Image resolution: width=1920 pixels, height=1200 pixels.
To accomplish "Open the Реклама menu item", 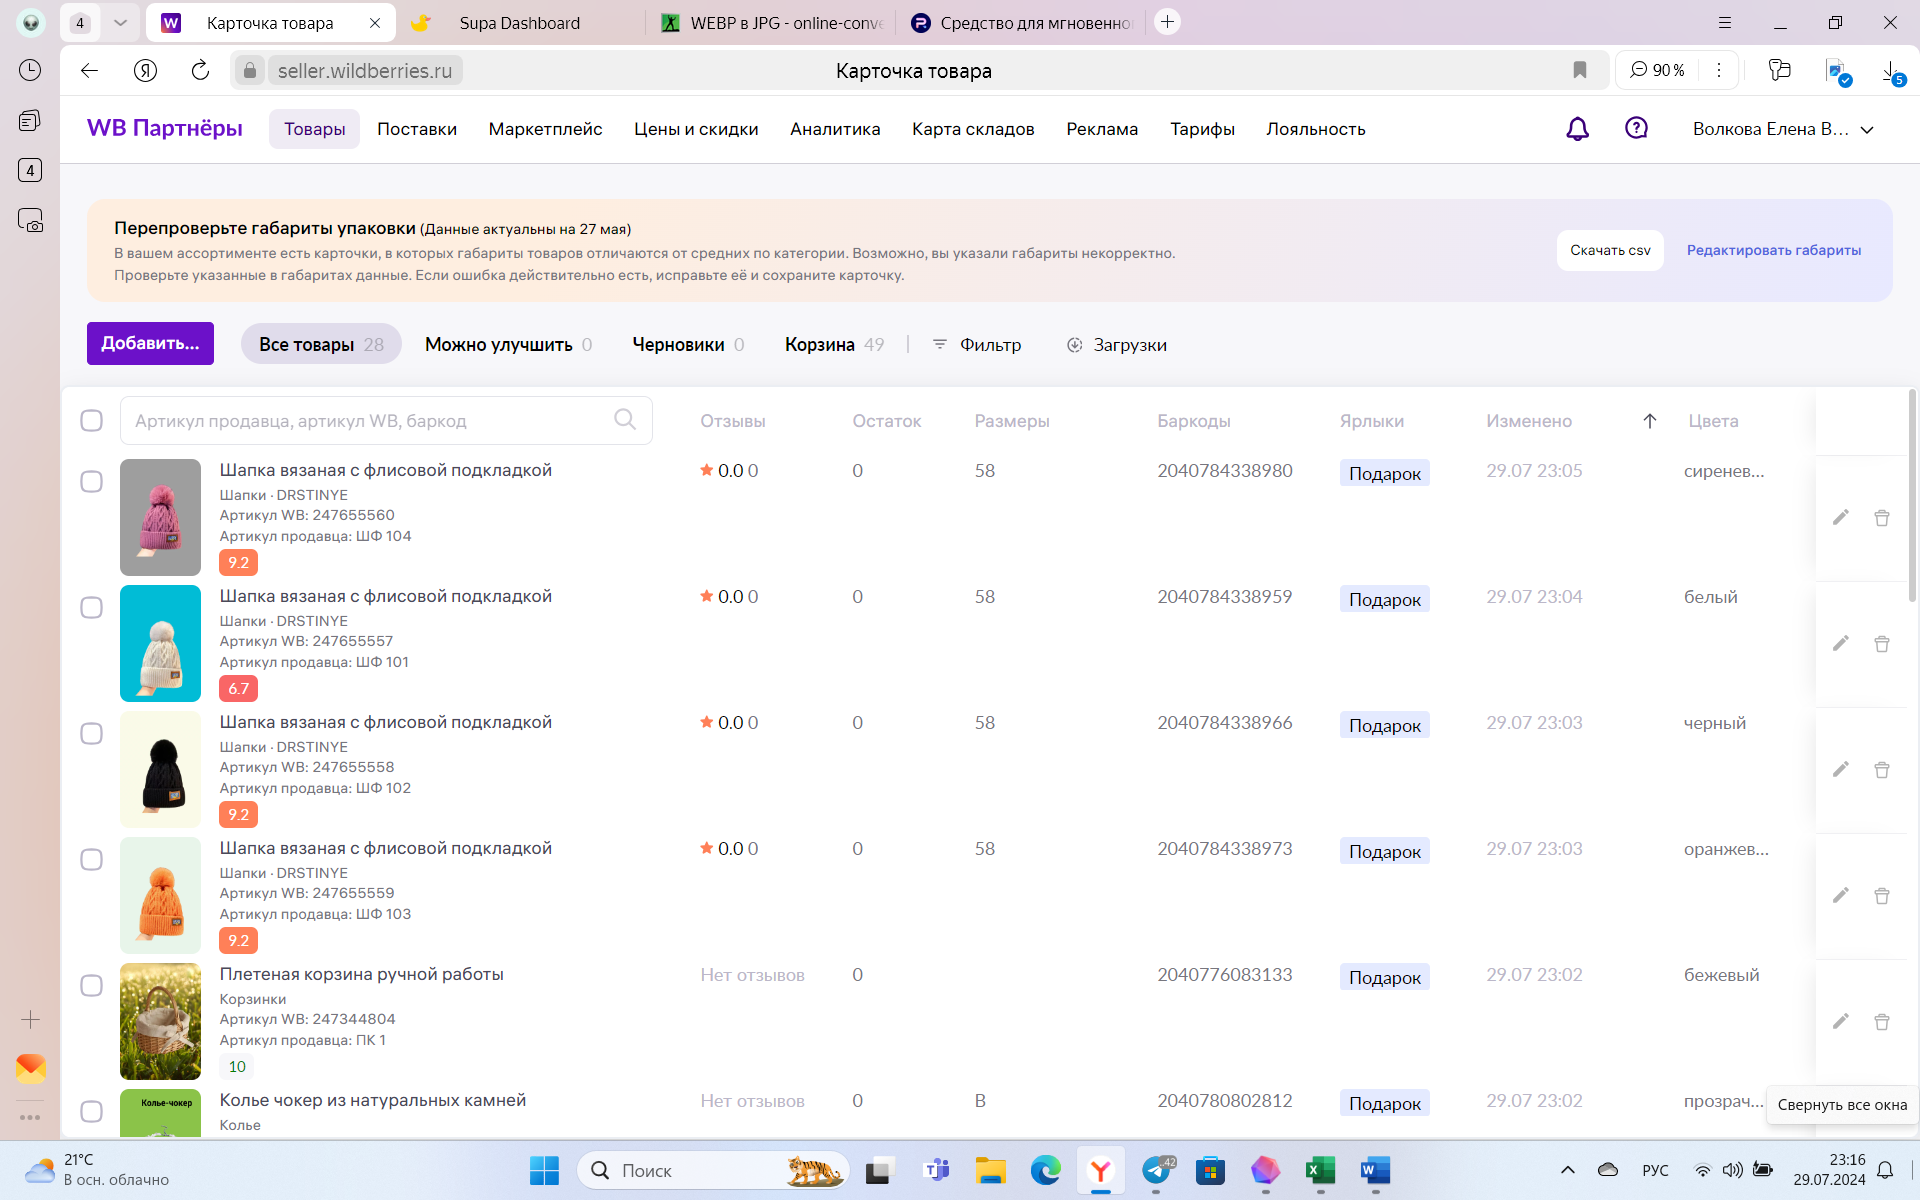I will tap(1102, 129).
